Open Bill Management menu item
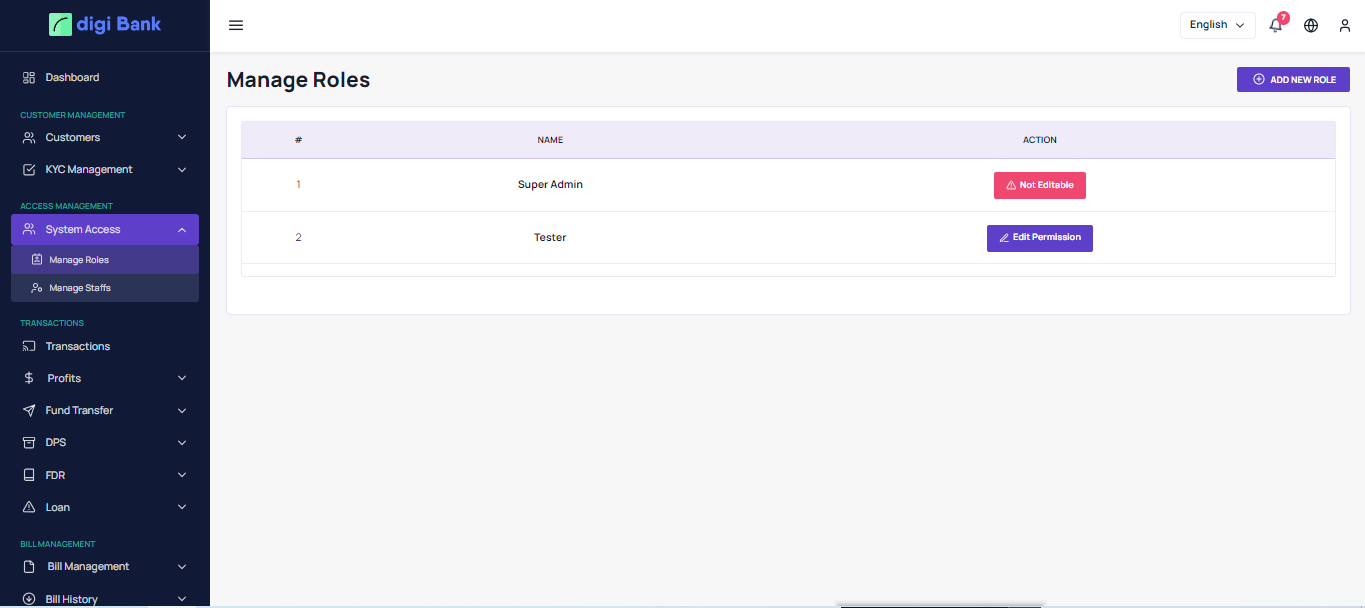1365x608 pixels. click(x=88, y=566)
